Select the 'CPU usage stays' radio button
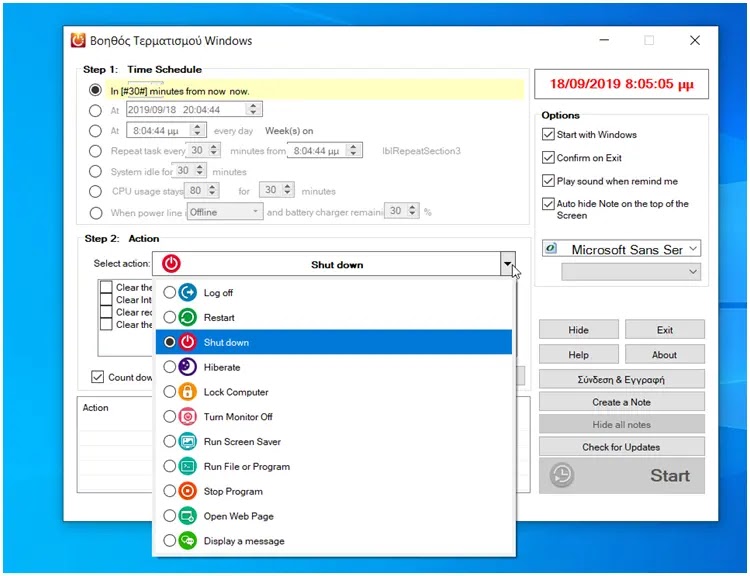The height and width of the screenshot is (576, 750). [x=96, y=191]
